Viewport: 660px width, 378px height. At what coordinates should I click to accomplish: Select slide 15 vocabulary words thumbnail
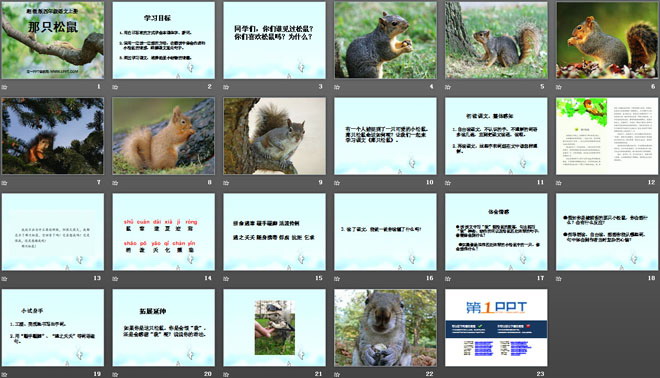coord(274,232)
